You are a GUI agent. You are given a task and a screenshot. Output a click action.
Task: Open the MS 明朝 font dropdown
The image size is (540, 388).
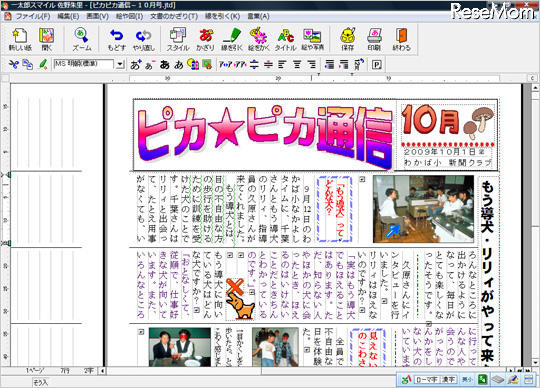[120, 64]
